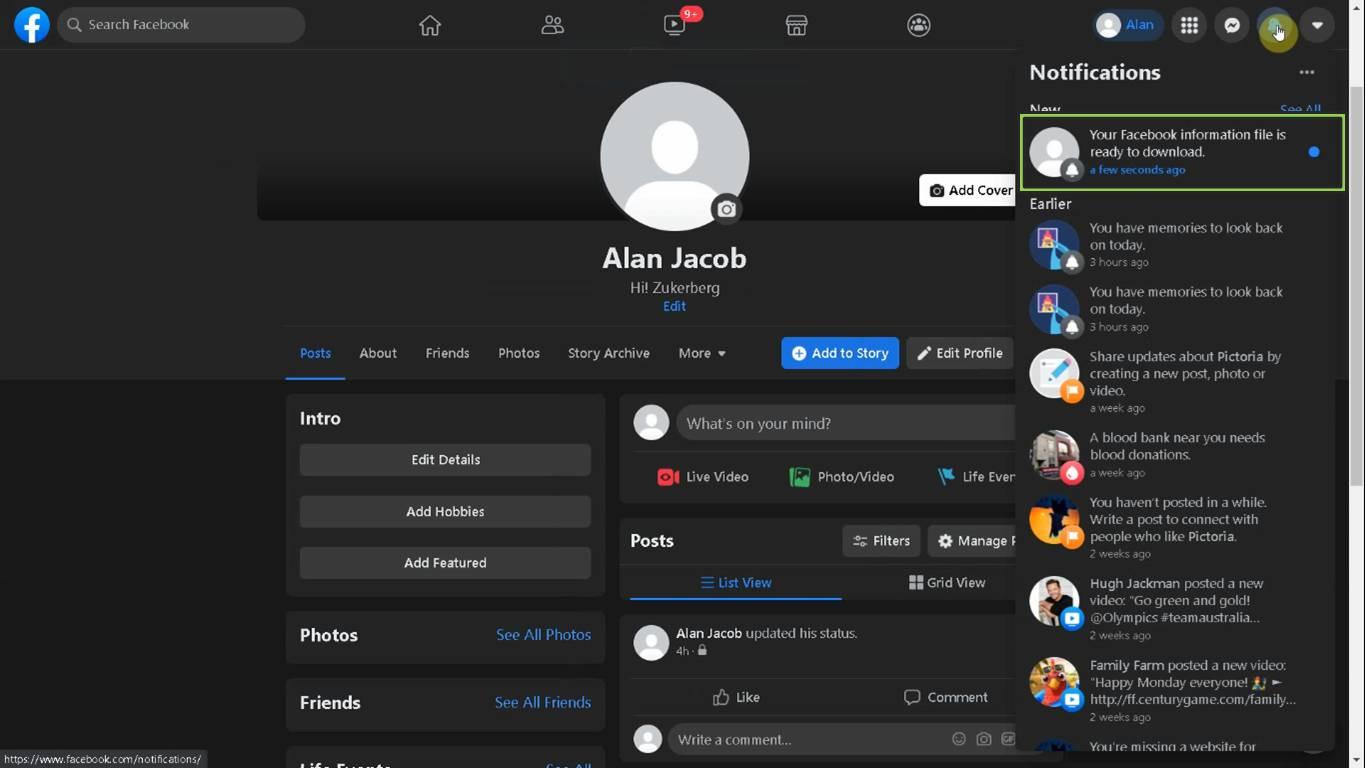Open the Messenger icon

(1232, 25)
